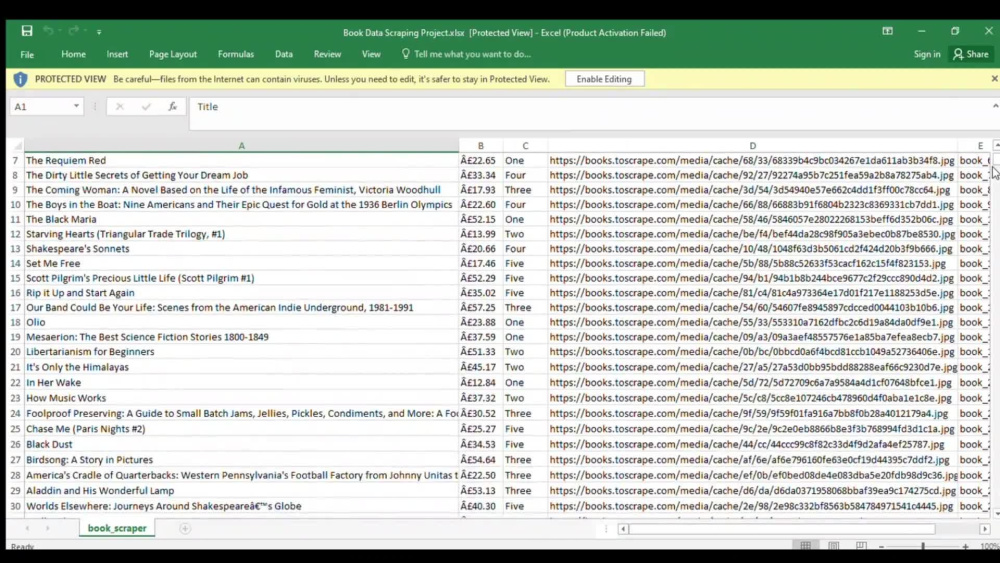Open the View ribbon tab
1000x563 pixels.
coord(371,54)
